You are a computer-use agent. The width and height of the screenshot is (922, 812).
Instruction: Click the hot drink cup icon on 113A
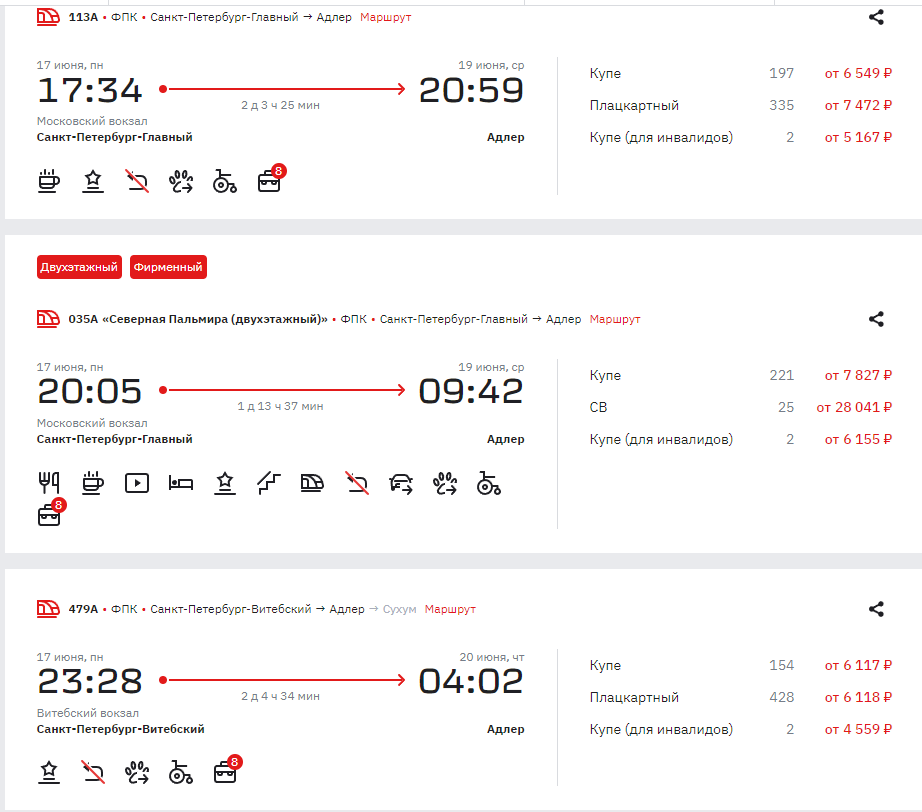pos(49,181)
